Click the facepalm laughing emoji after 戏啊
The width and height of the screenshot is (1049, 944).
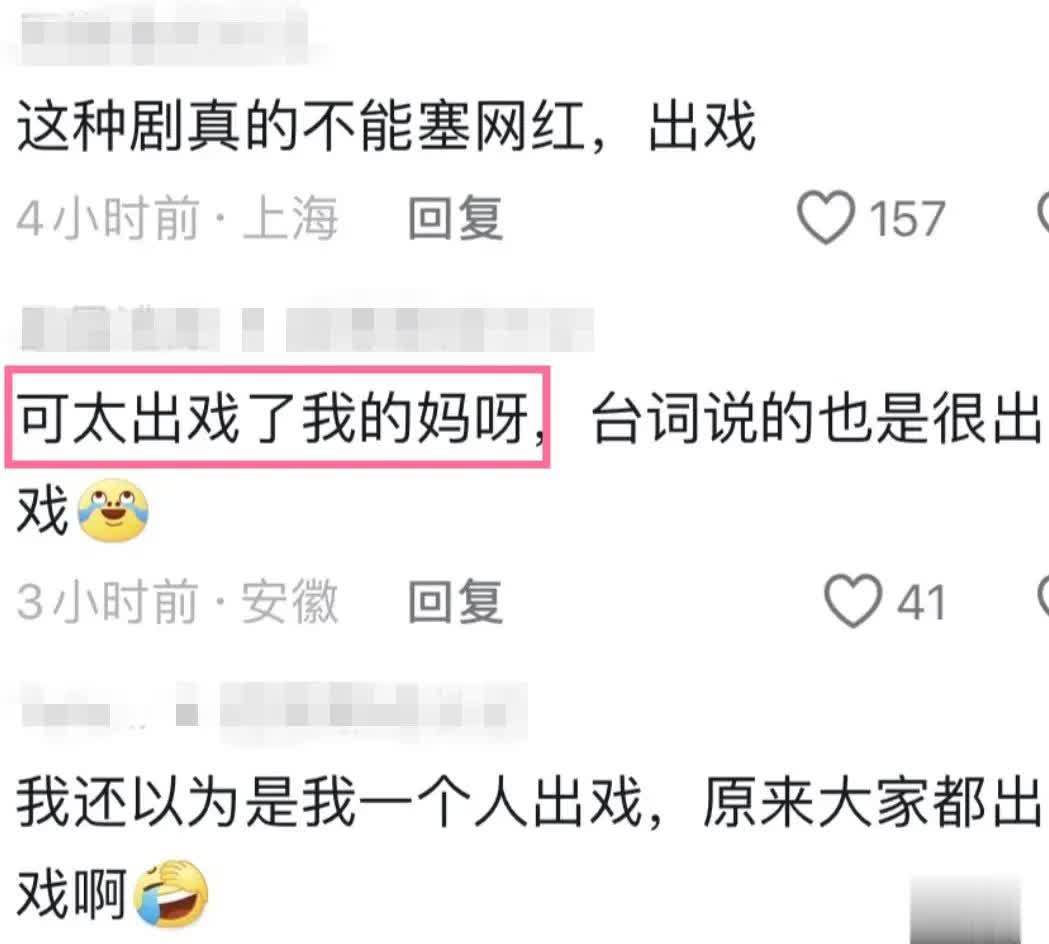pos(171,894)
